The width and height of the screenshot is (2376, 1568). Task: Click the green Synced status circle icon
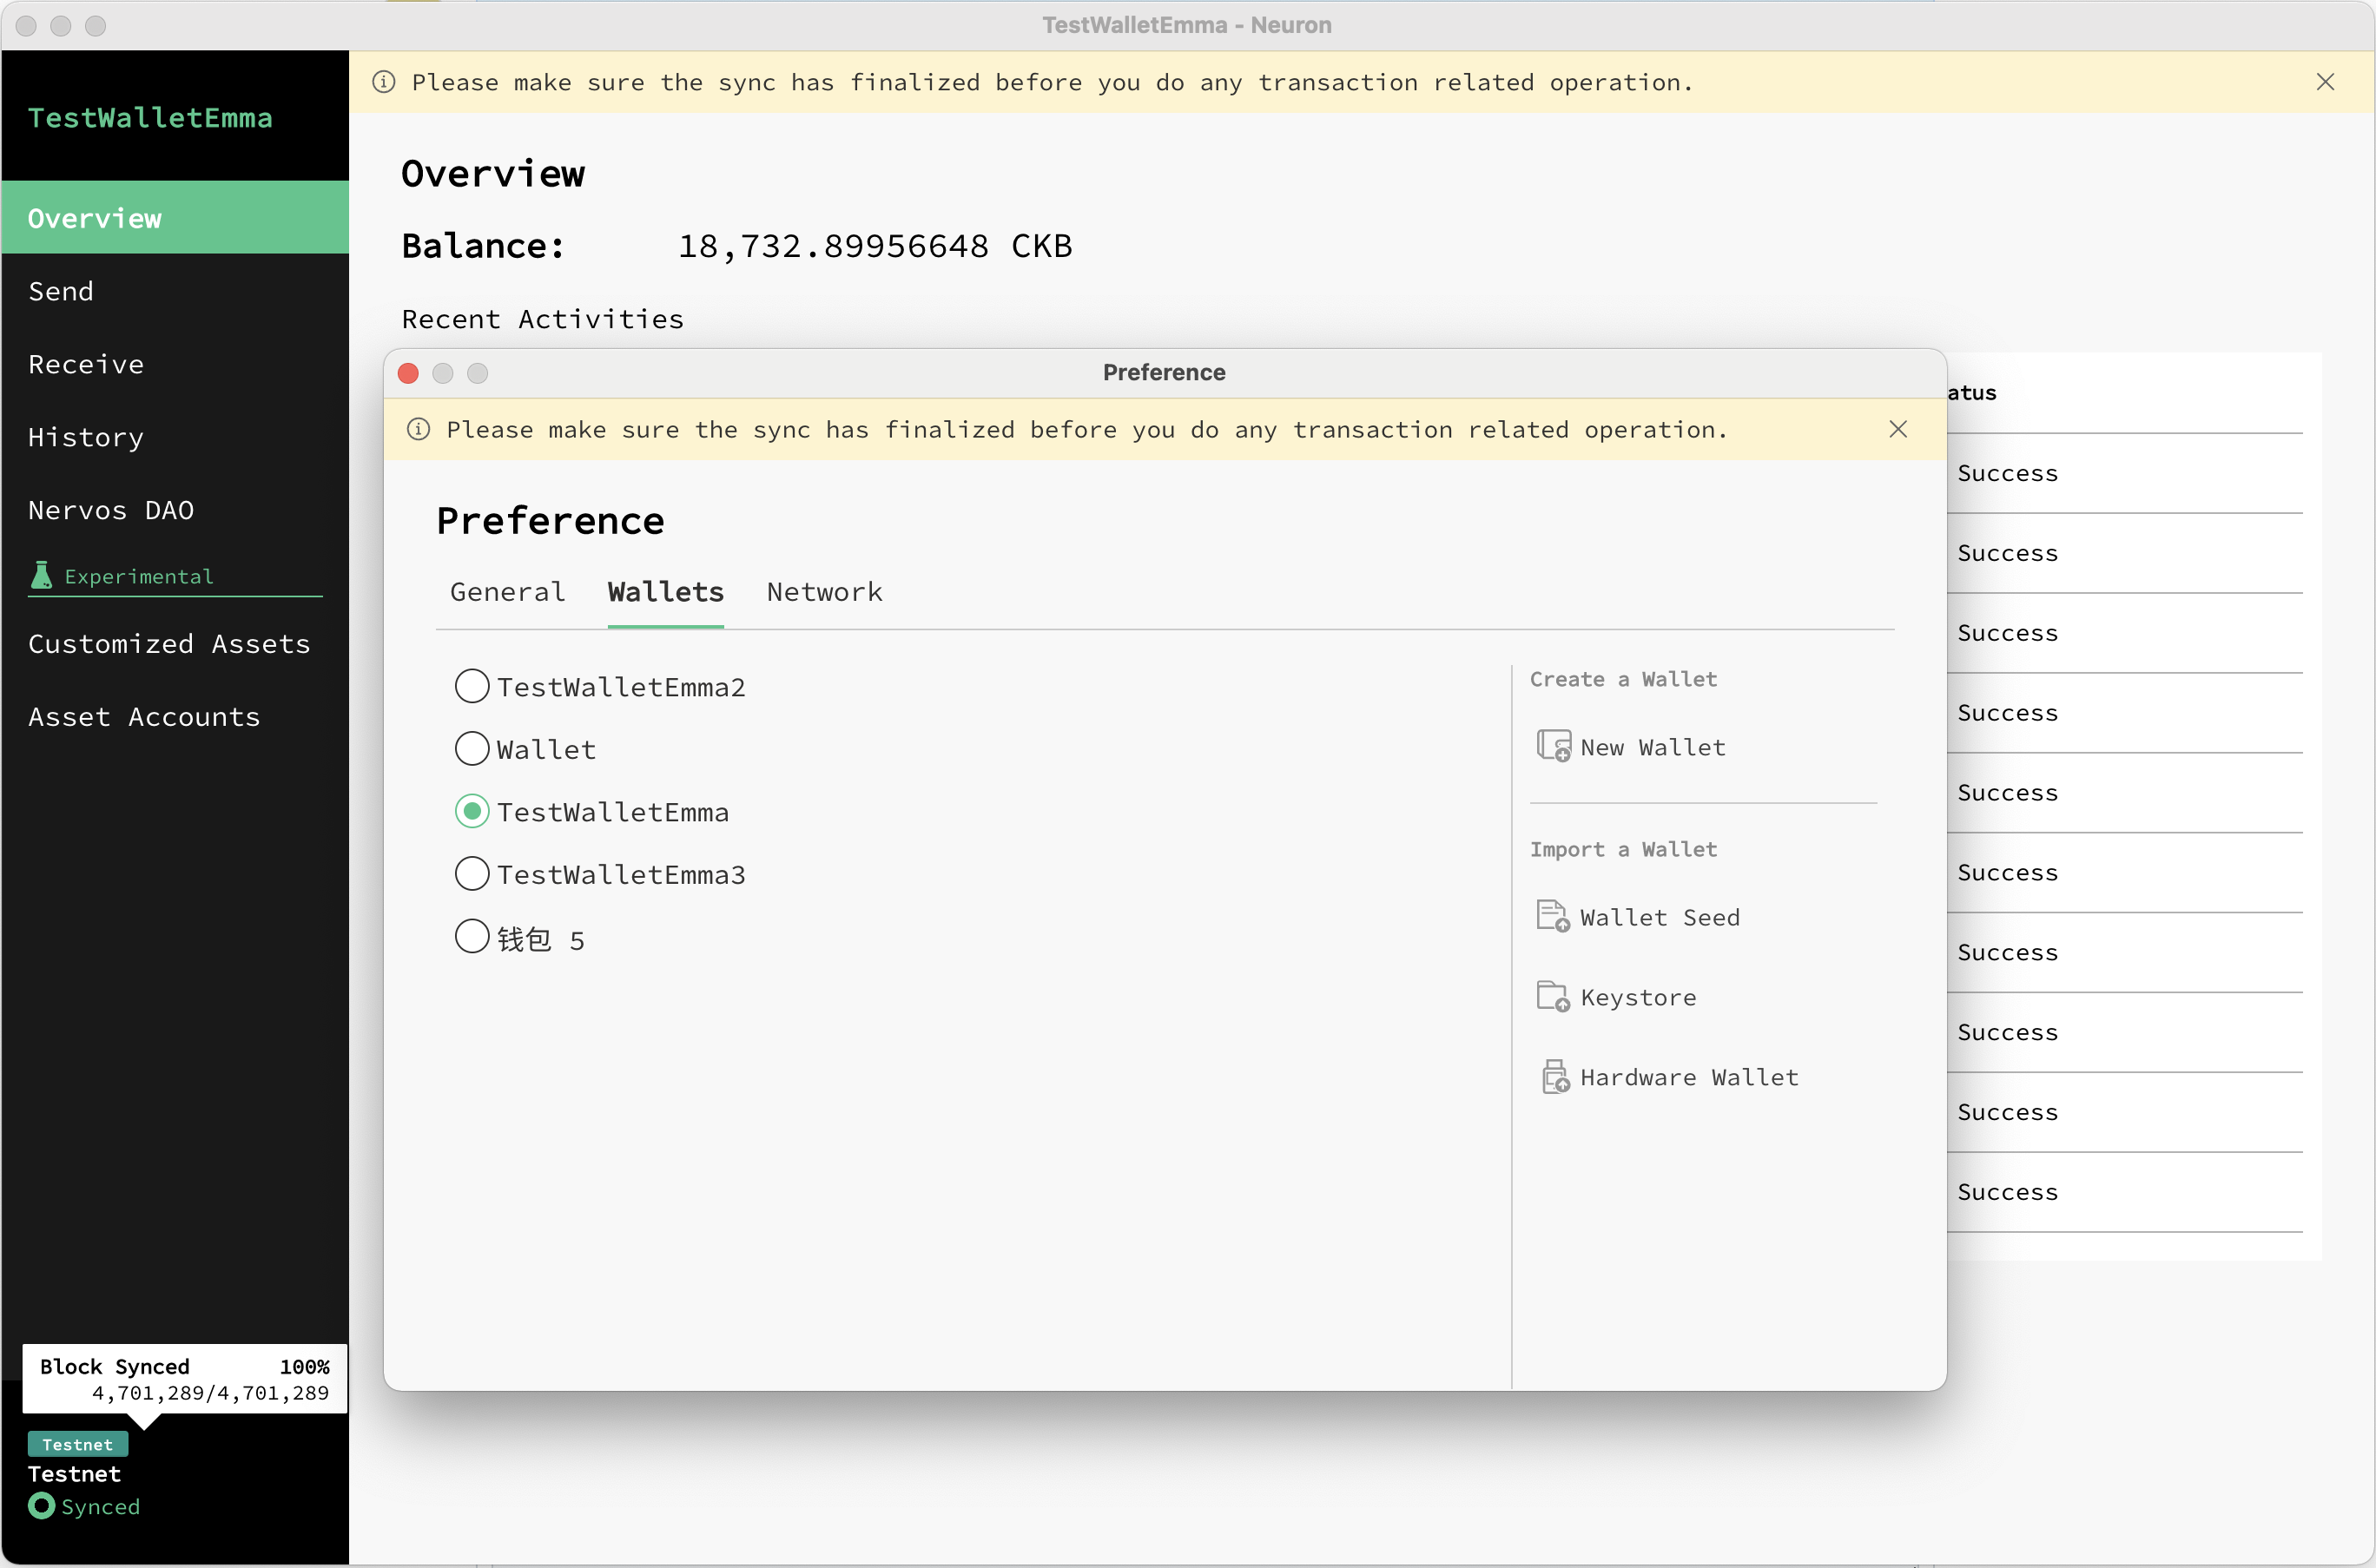[x=41, y=1506]
